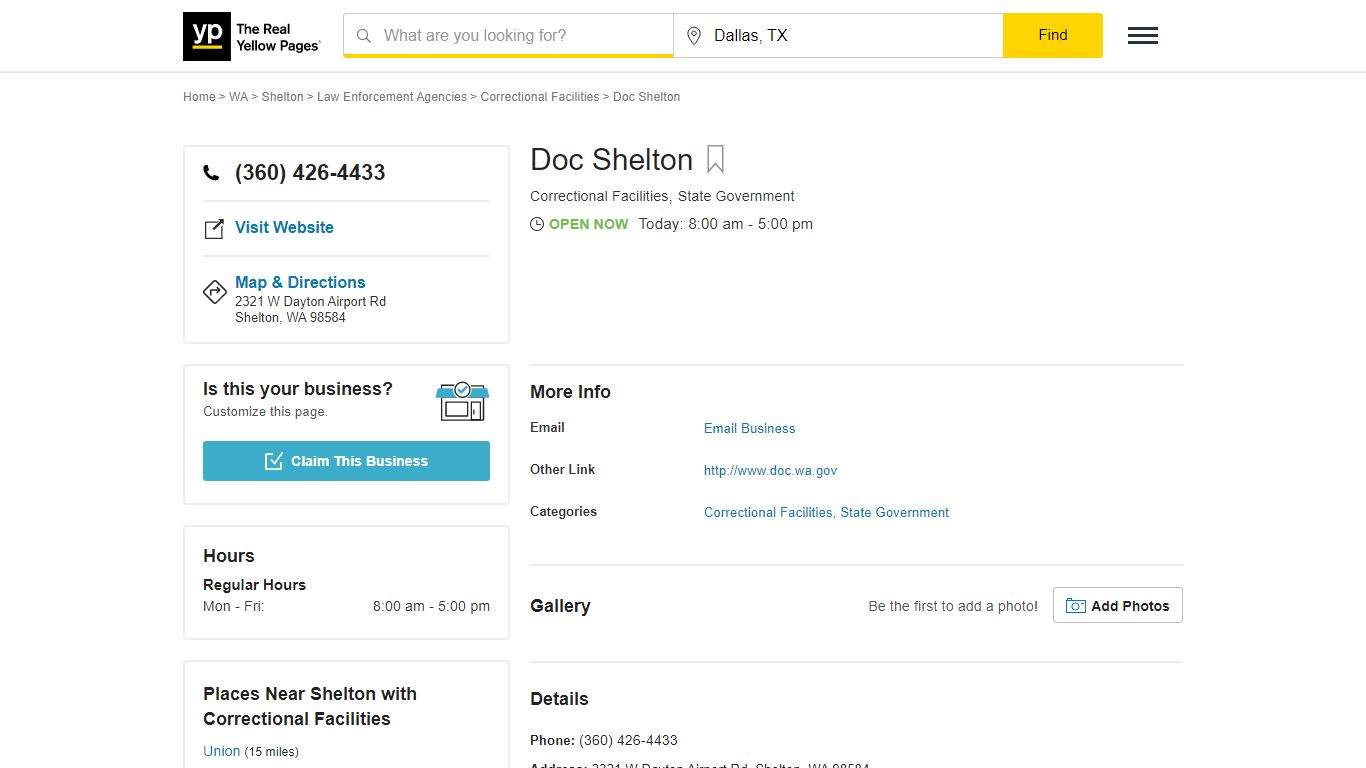Open the Union nearby place link
The width and height of the screenshot is (1366, 768).
click(221, 751)
